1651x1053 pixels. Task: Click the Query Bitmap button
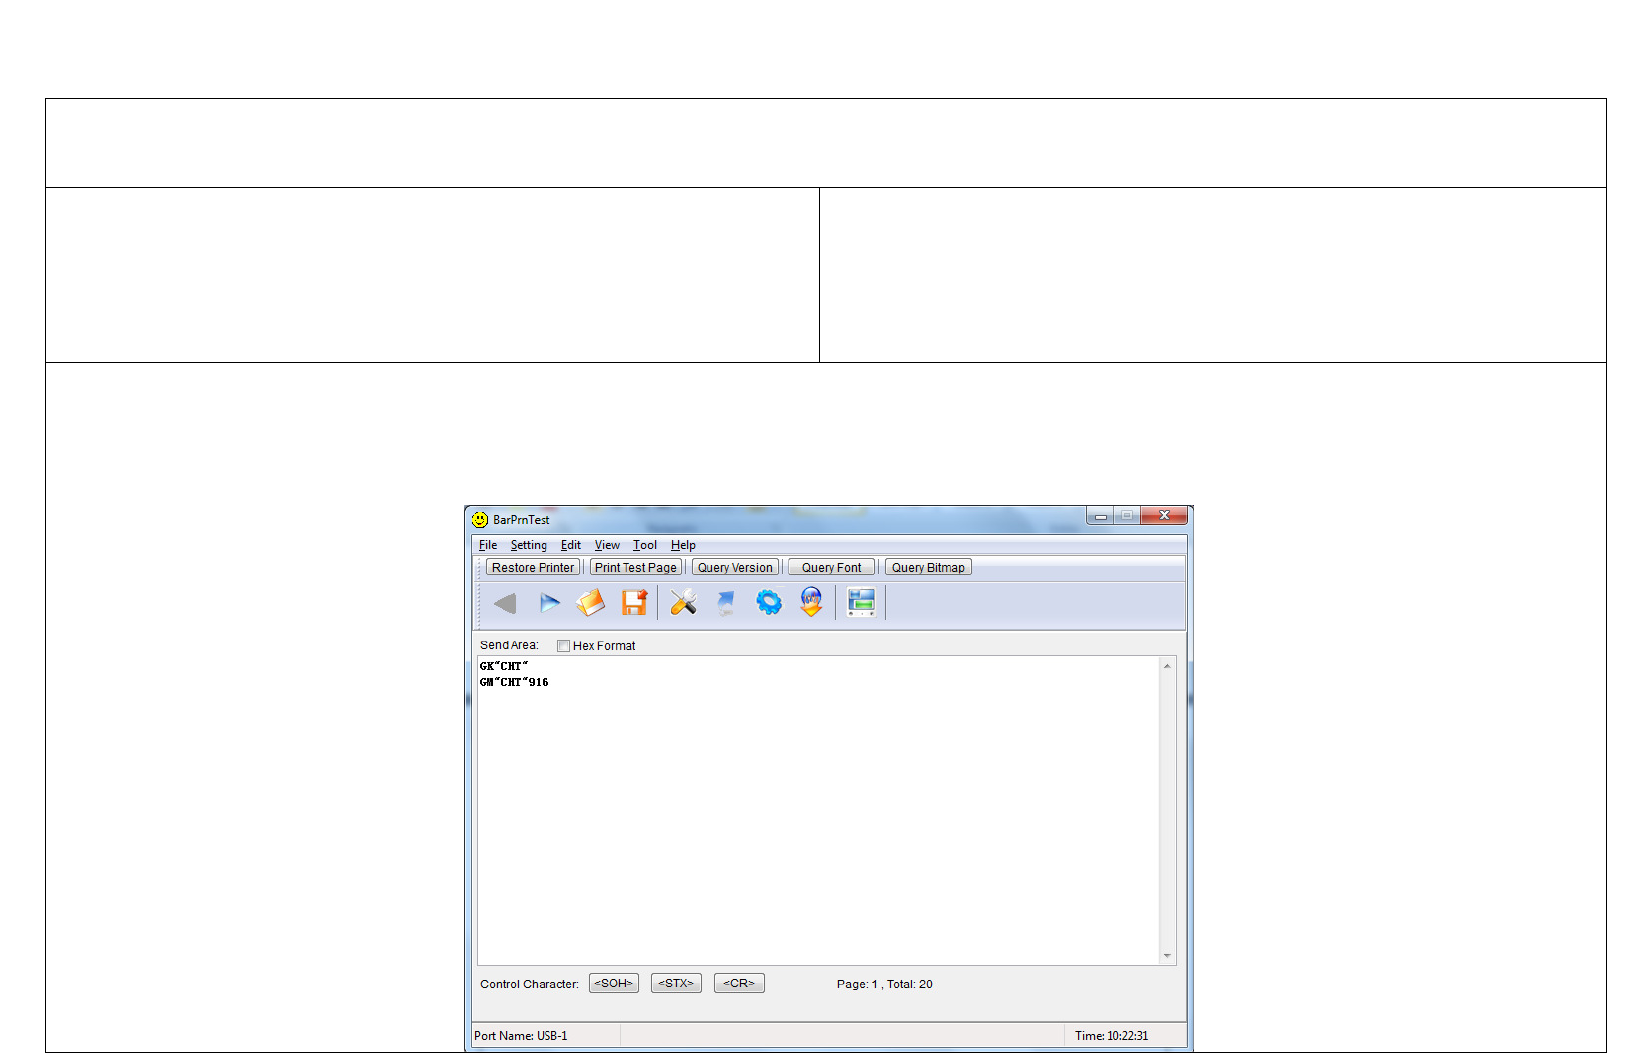point(928,567)
